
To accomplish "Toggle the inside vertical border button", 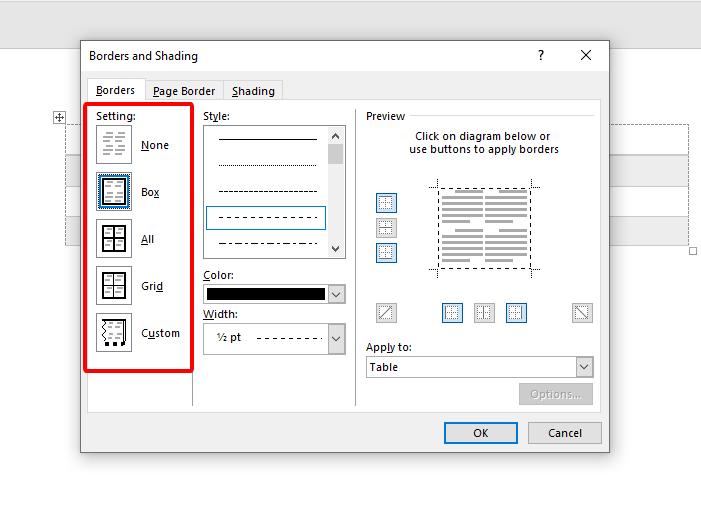I will tap(484, 313).
